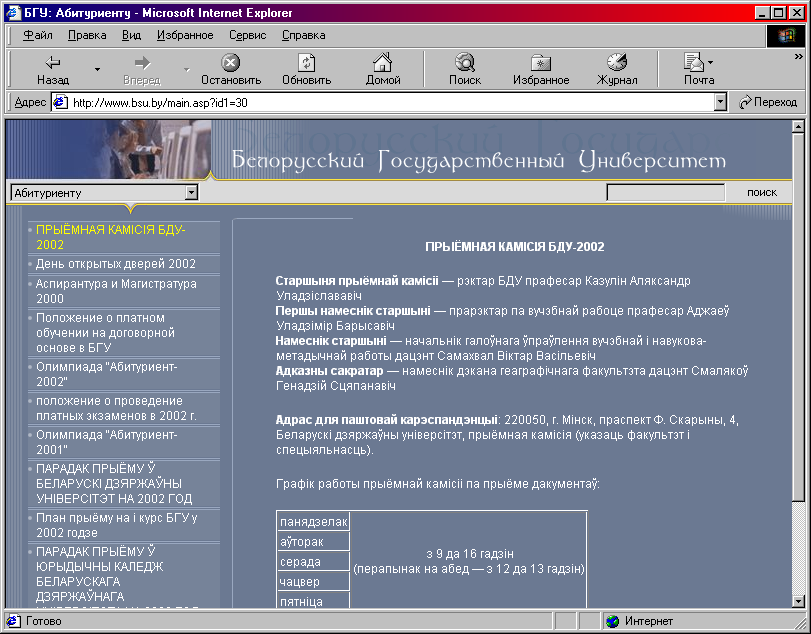Click the Internet Explorer title bar icon

[13, 12]
